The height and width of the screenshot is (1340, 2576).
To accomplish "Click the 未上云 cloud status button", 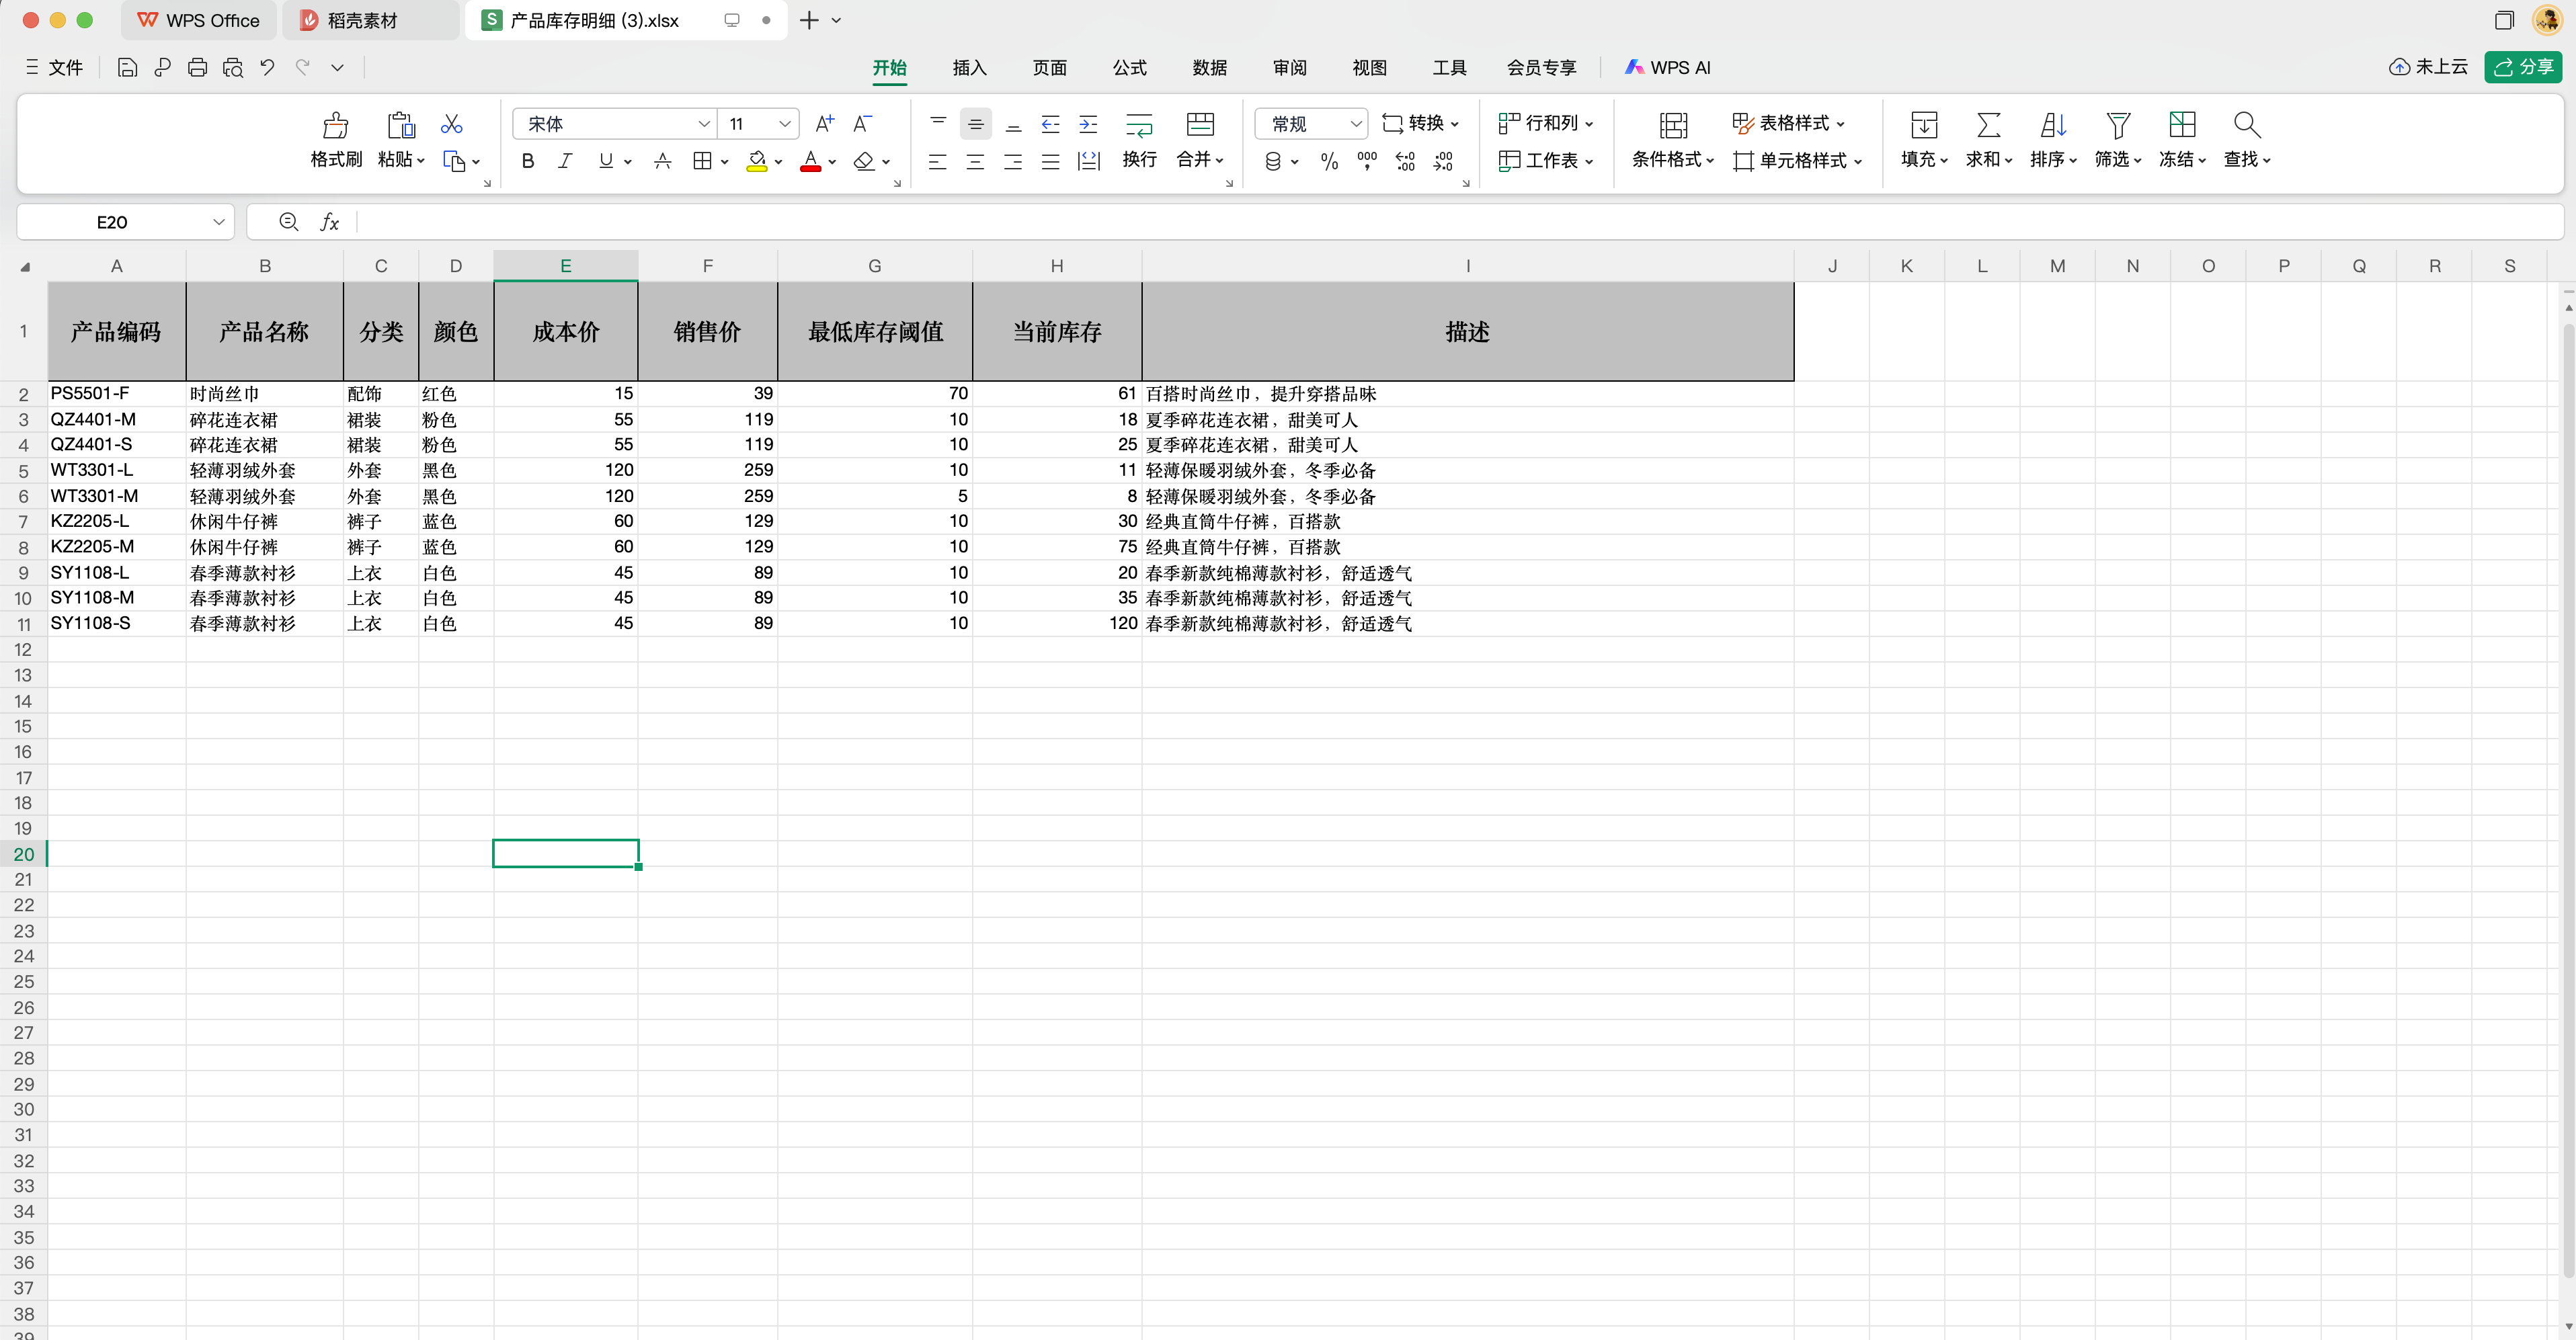I will click(x=2428, y=67).
